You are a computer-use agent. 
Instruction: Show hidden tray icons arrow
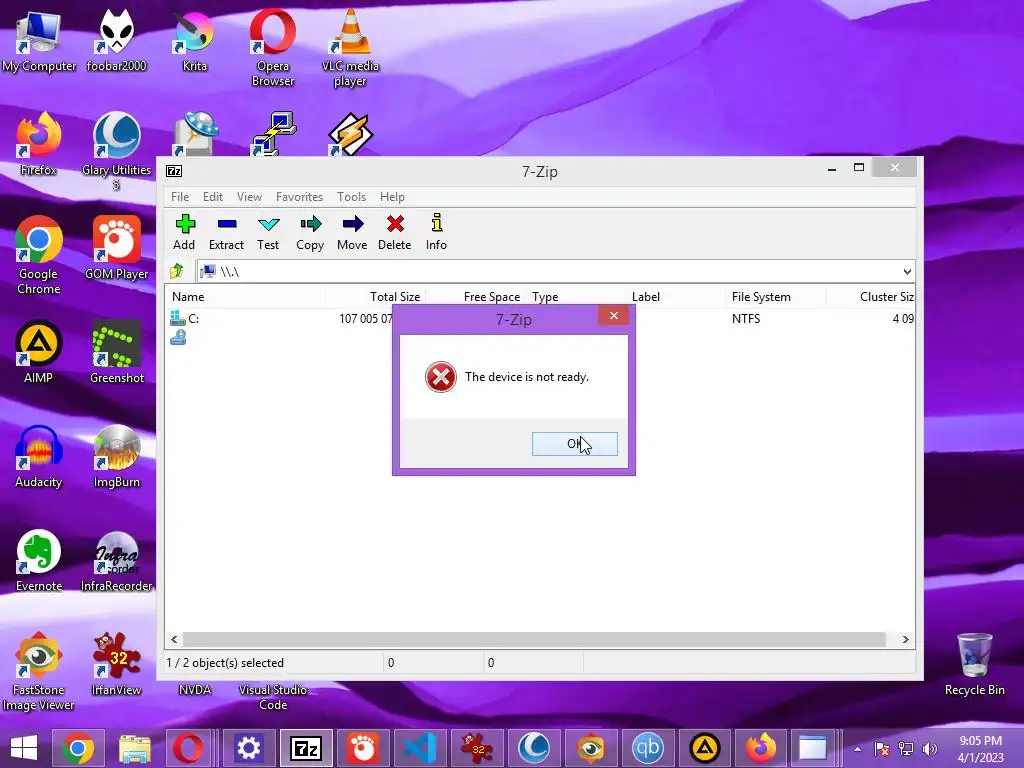(x=857, y=749)
